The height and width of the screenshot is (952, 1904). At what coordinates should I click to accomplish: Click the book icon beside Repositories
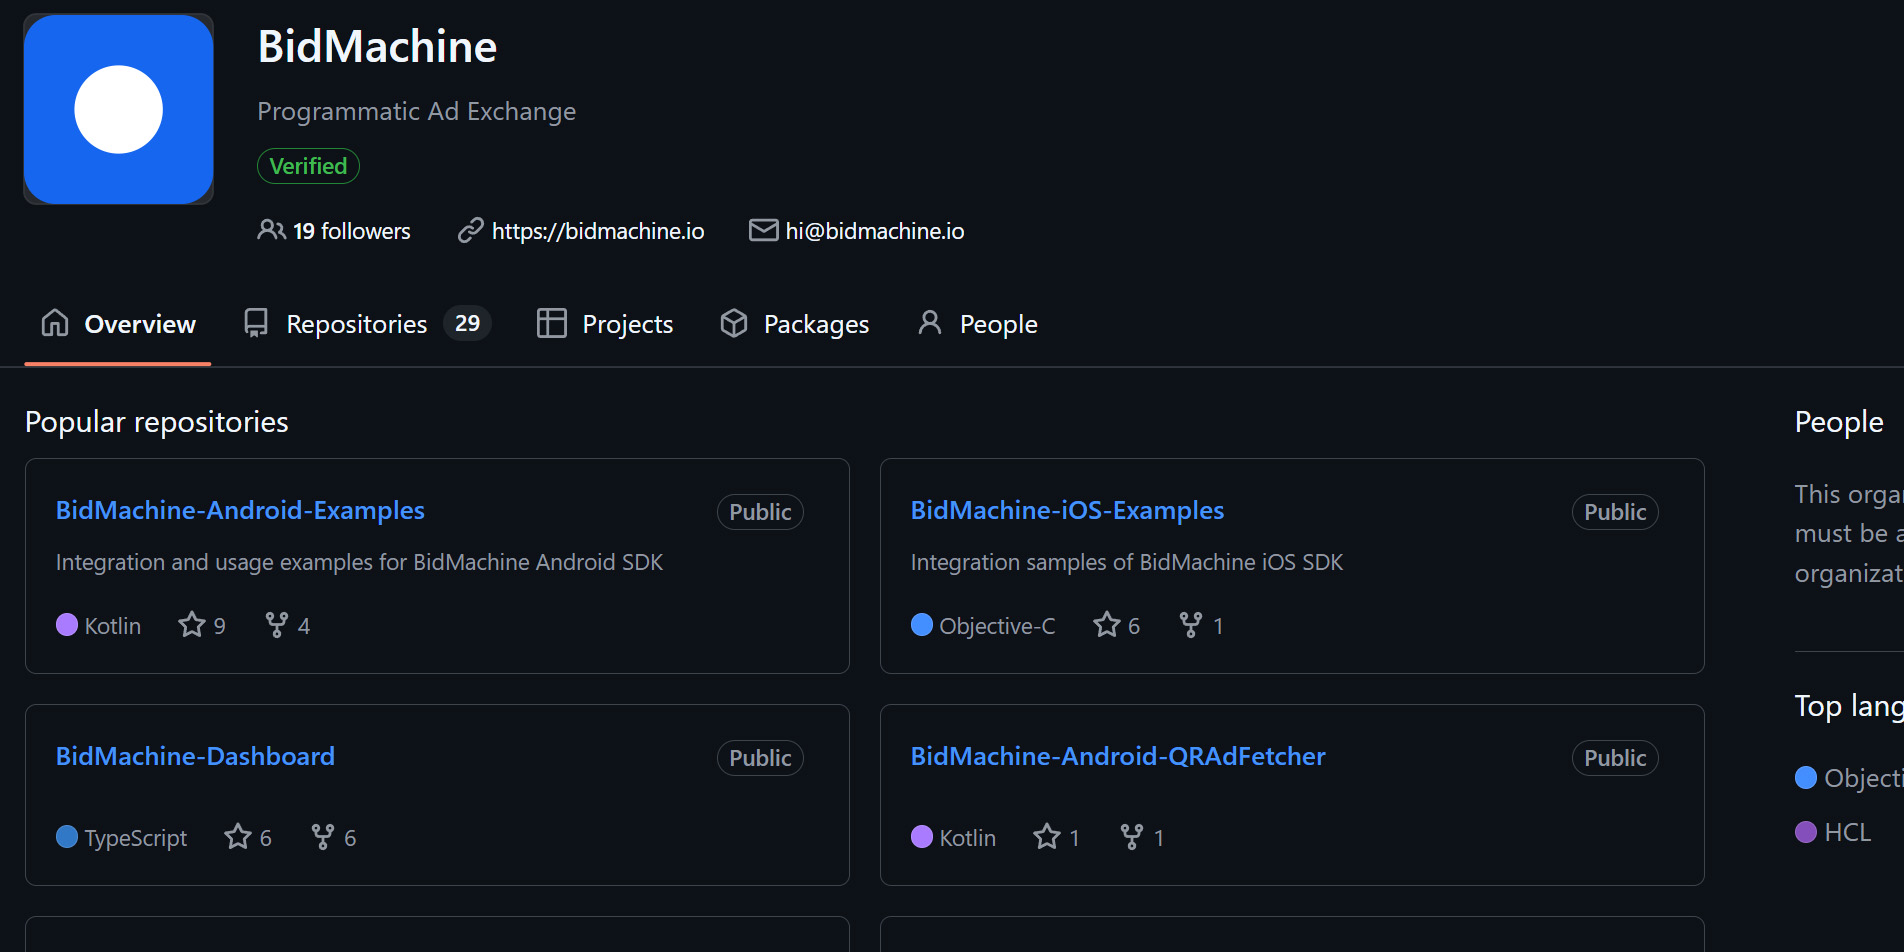pos(255,322)
